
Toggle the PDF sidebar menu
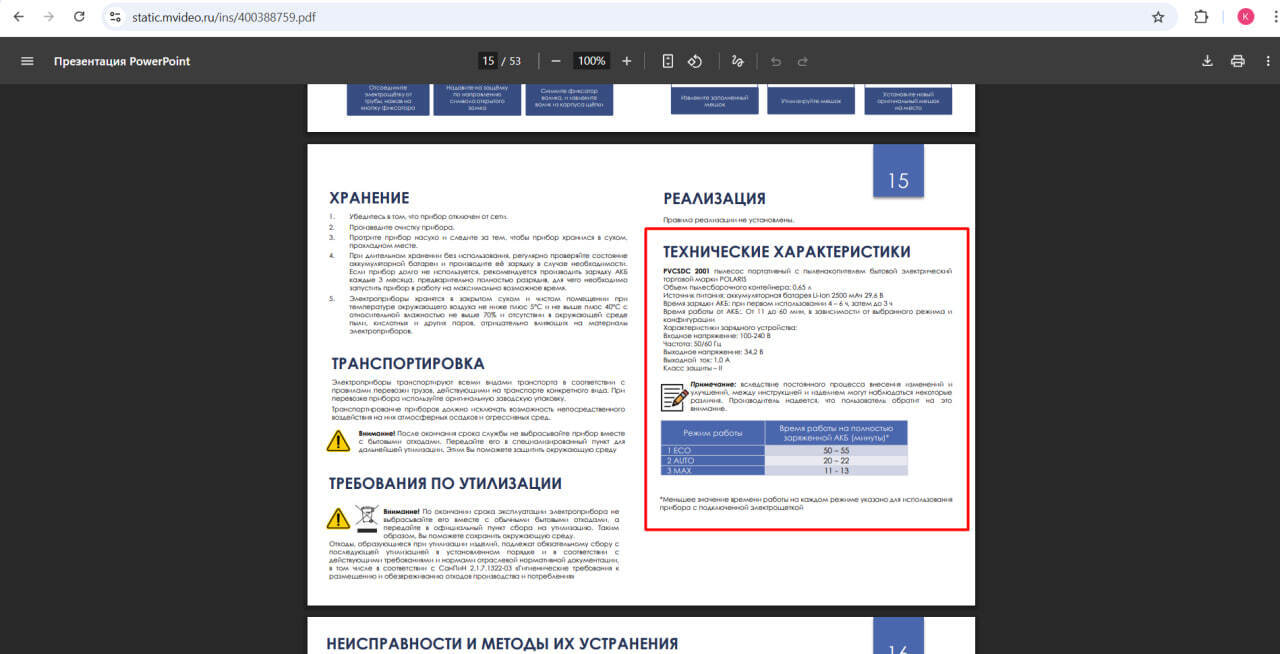pyautogui.click(x=27, y=61)
